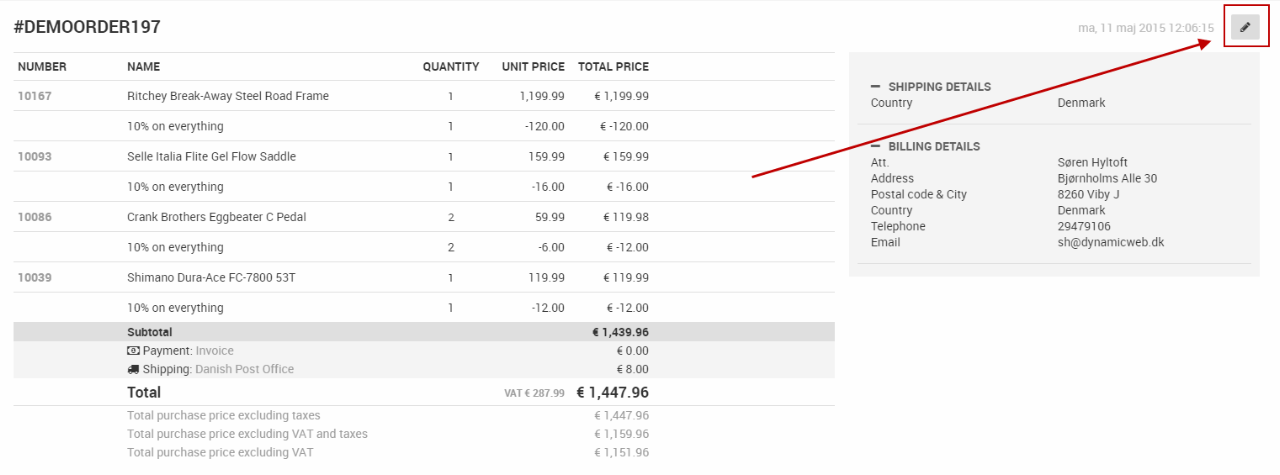Open product number 10167

point(34,96)
